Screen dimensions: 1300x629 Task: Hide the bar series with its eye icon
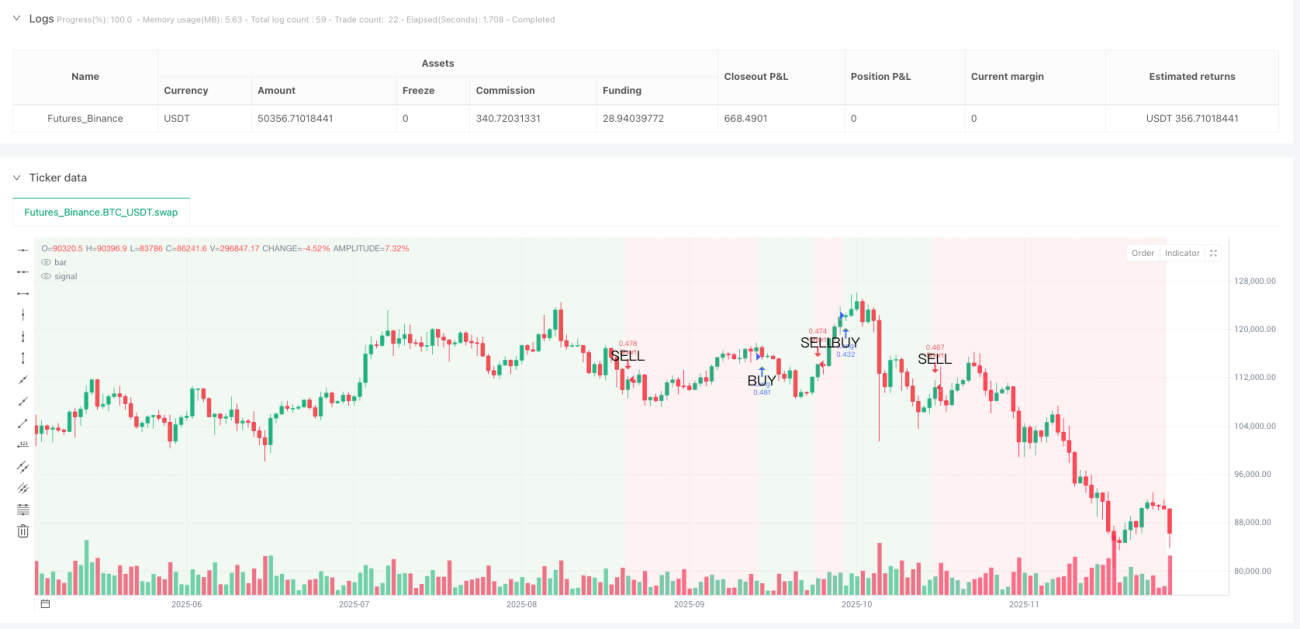pos(46,262)
